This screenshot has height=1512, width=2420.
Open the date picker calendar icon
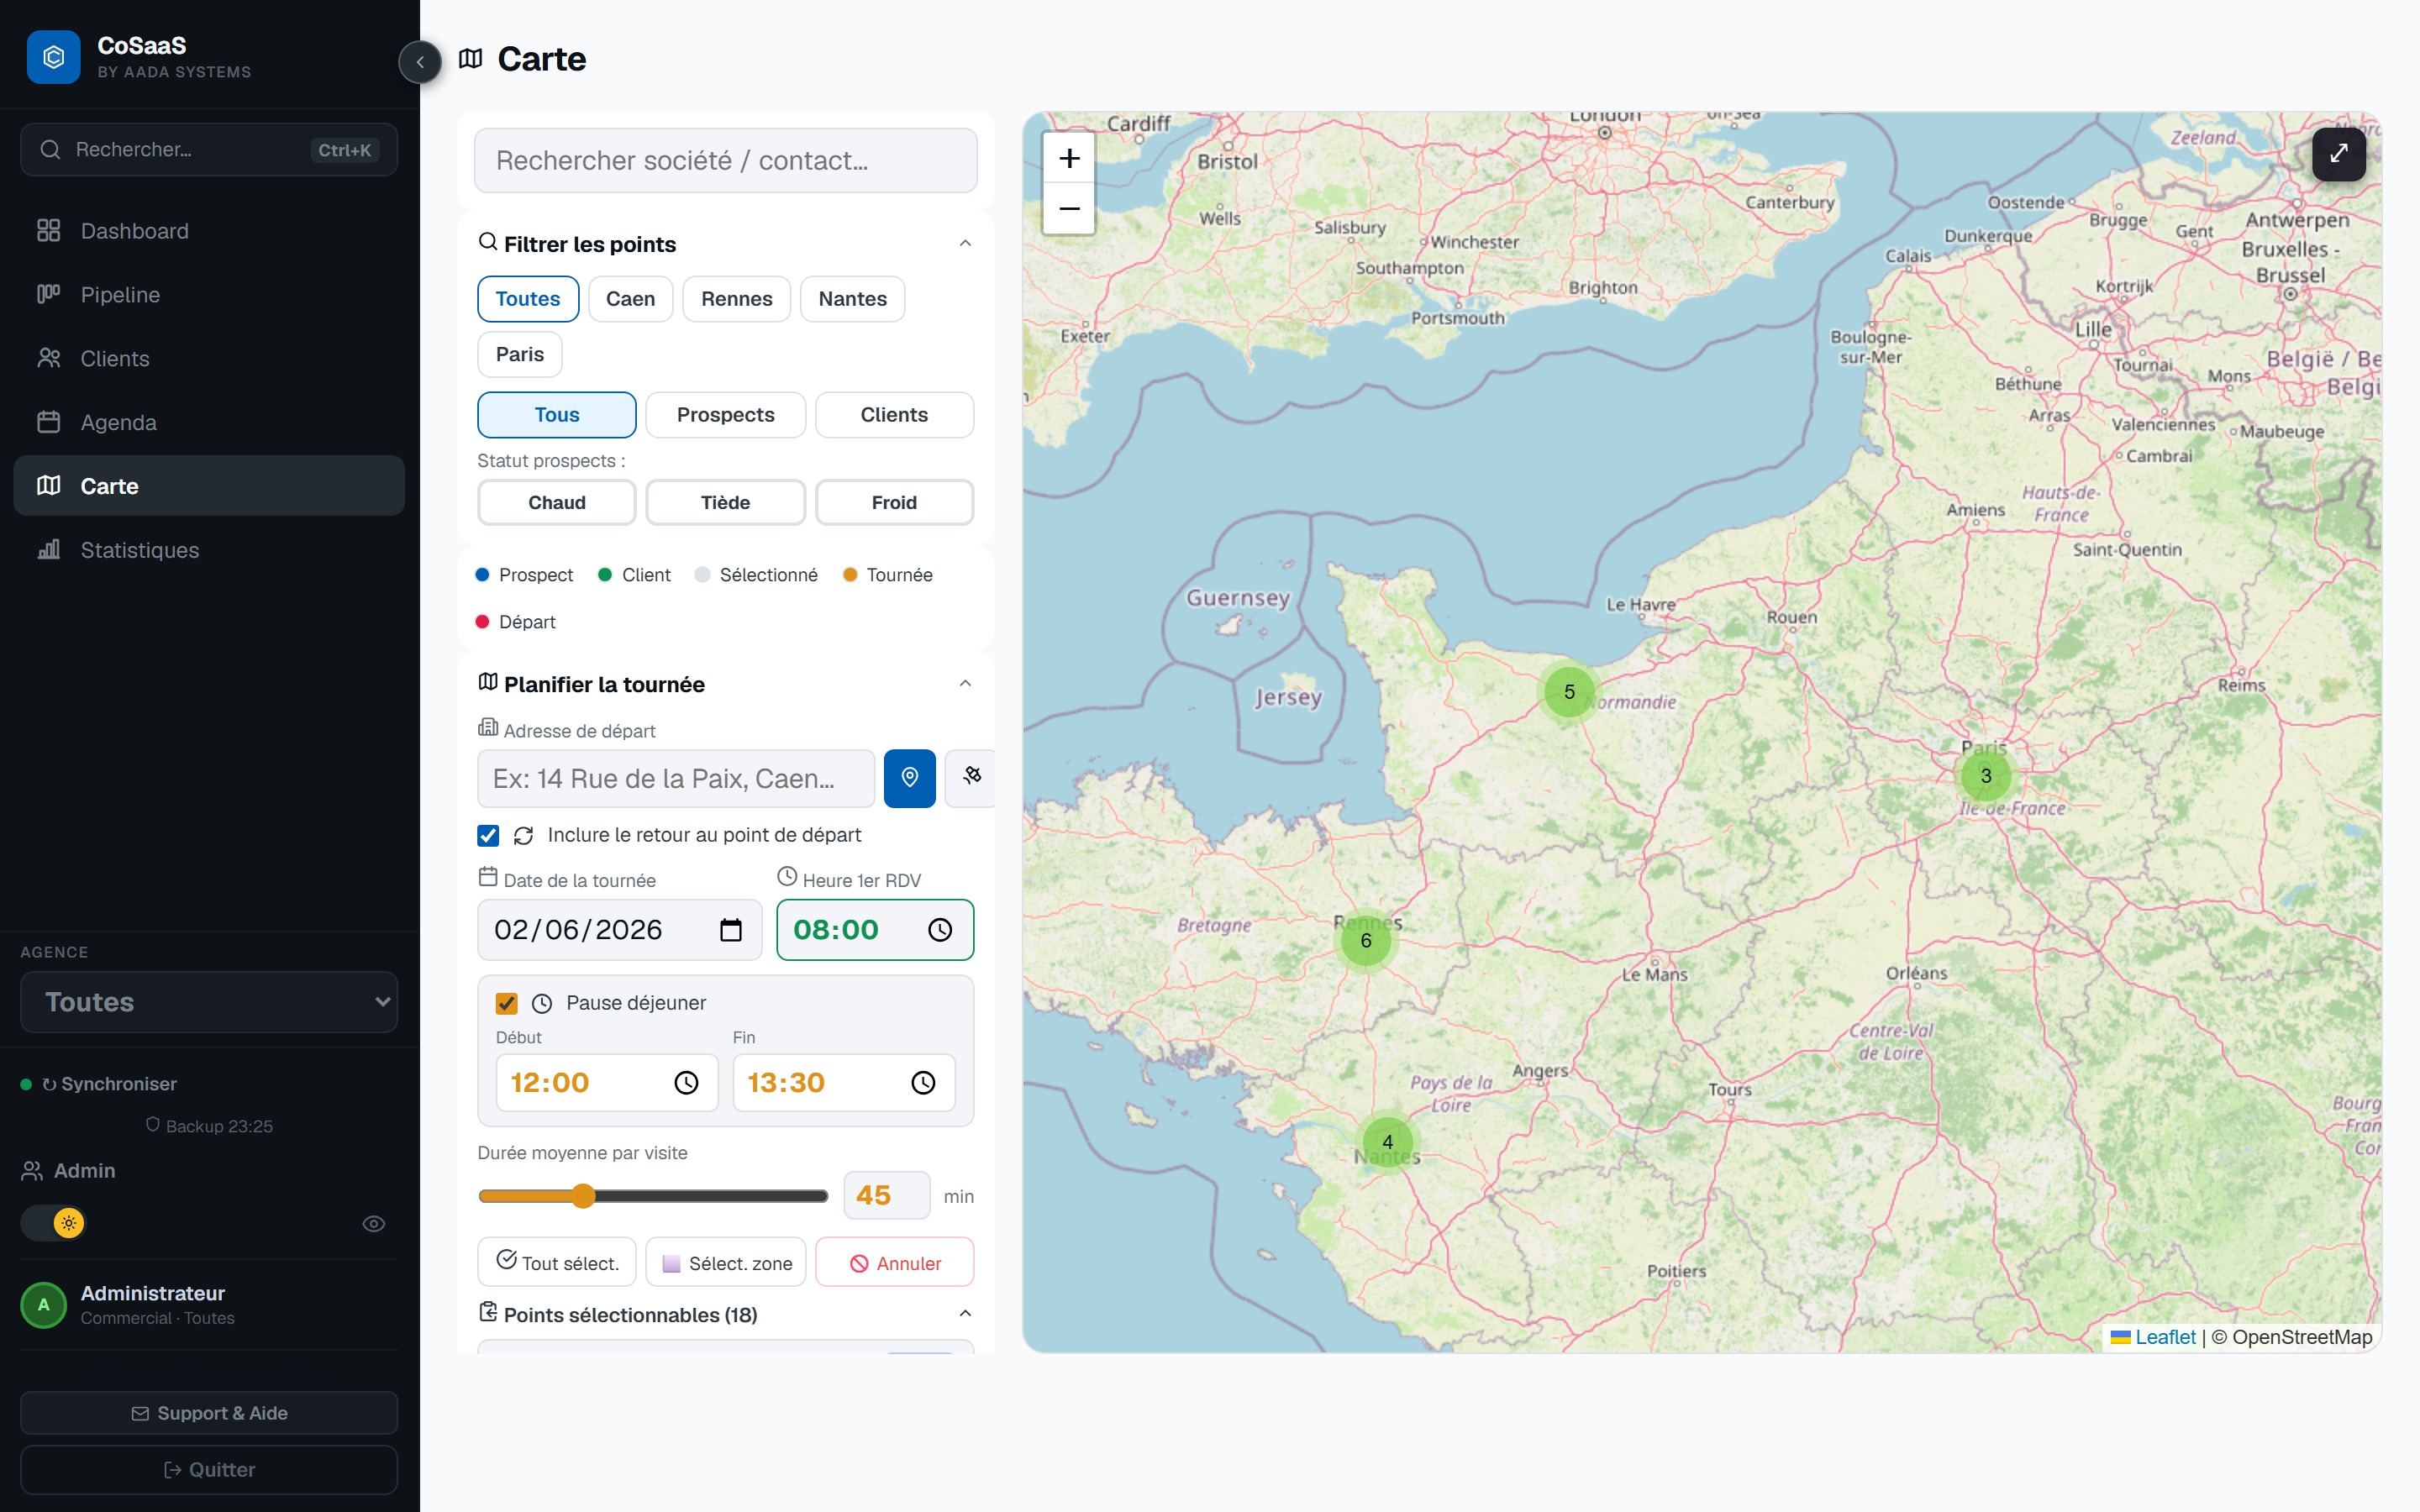coord(731,930)
